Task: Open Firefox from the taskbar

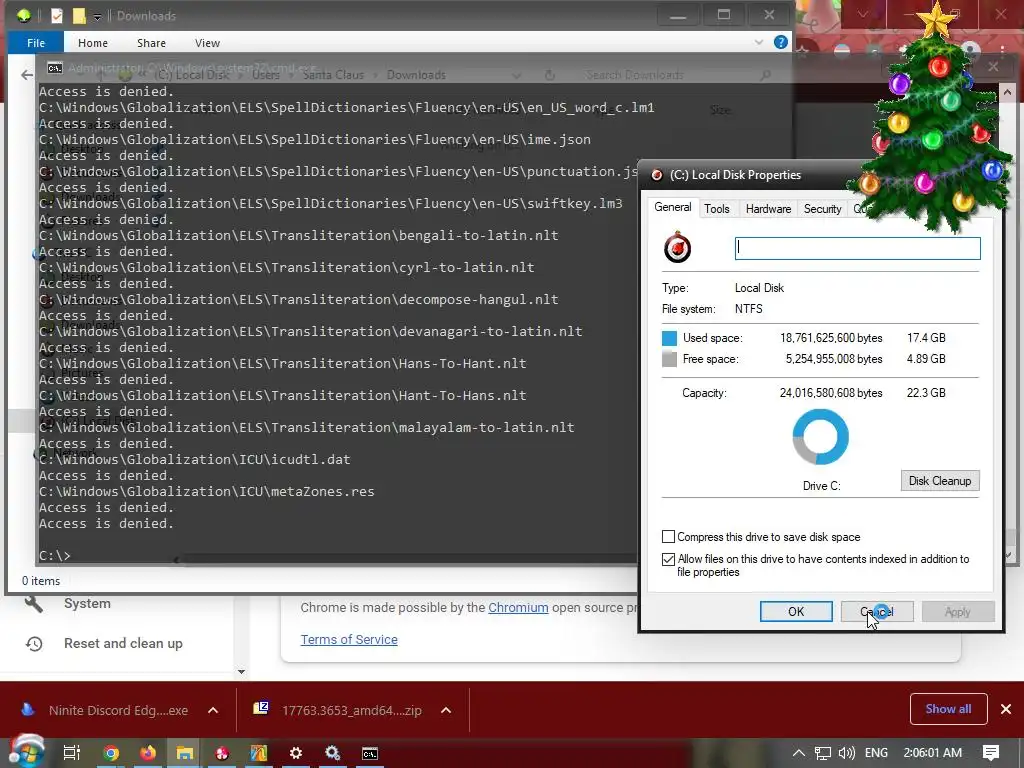Action: click(x=148, y=753)
